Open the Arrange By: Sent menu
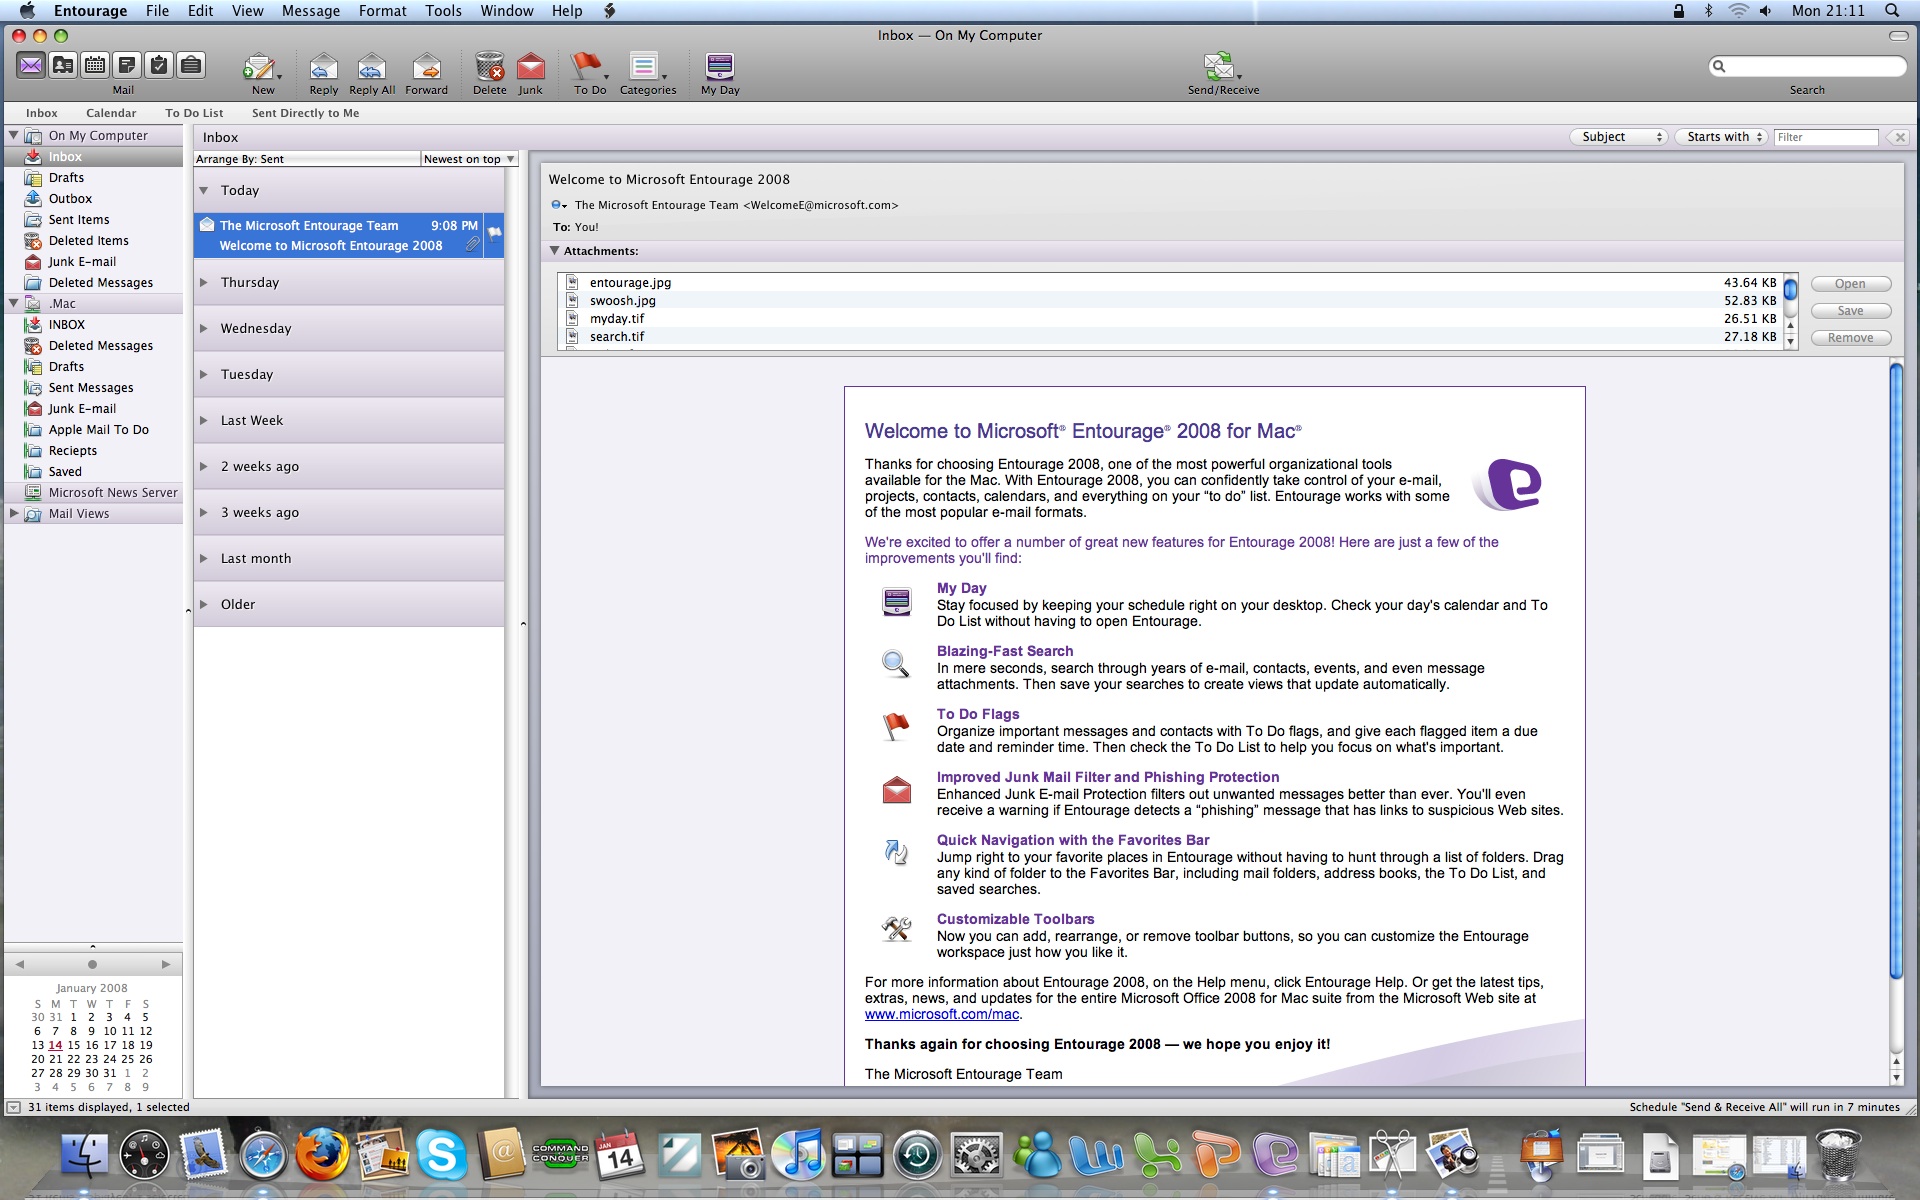This screenshot has height=1200, width=1920. (x=307, y=159)
